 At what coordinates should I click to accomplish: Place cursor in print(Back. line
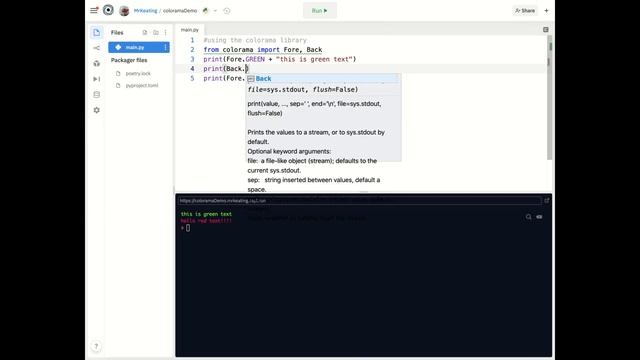point(226,69)
